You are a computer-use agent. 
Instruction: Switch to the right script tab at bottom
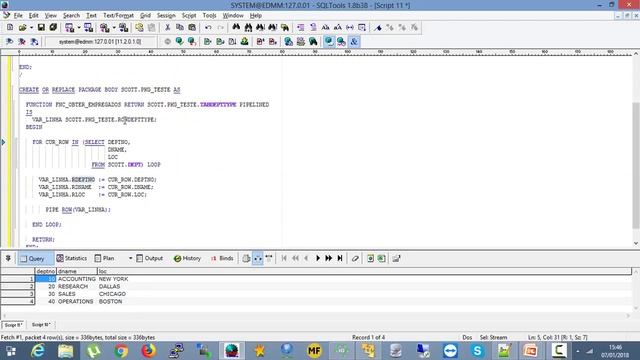(x=41, y=325)
